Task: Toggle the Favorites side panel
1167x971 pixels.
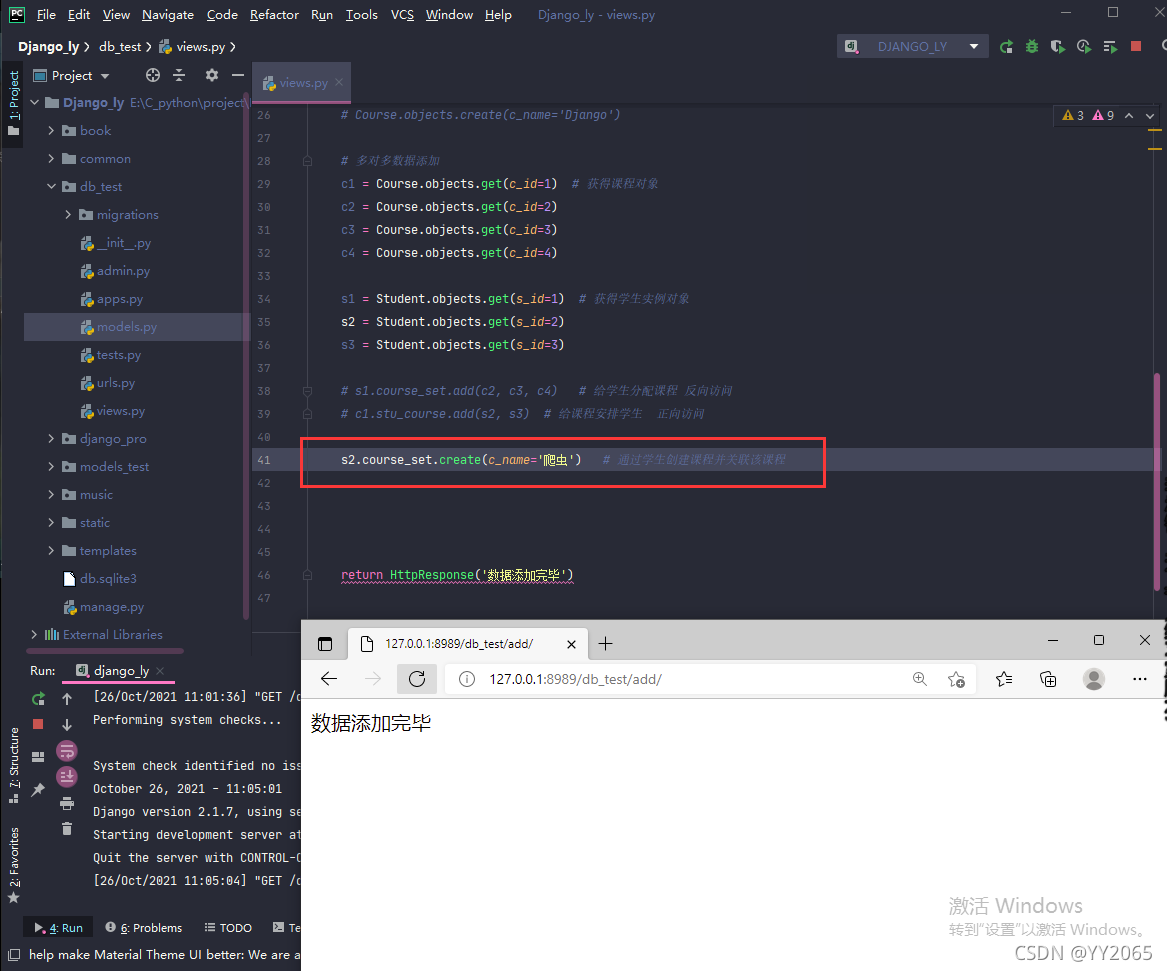Action: pos(13,865)
